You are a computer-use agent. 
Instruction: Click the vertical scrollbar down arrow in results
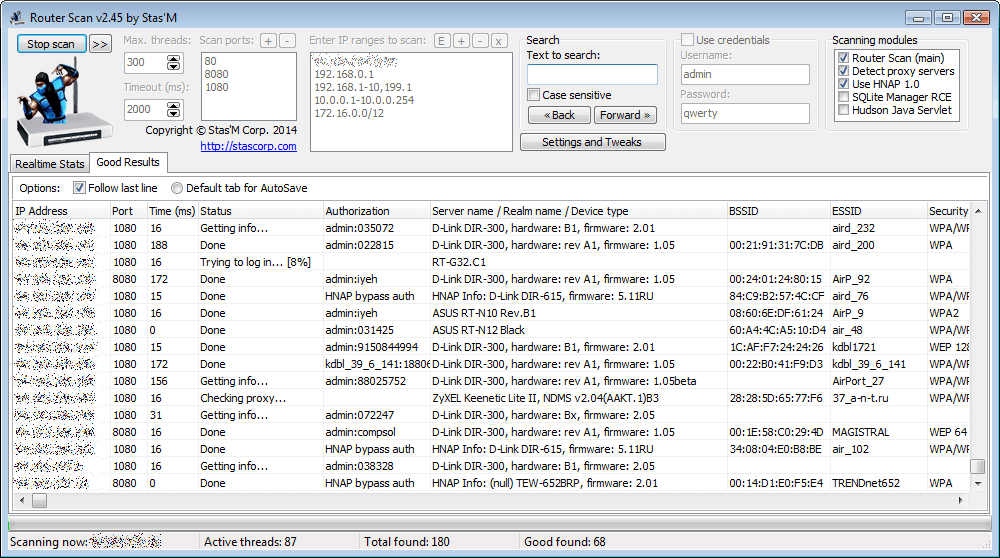click(x=978, y=483)
